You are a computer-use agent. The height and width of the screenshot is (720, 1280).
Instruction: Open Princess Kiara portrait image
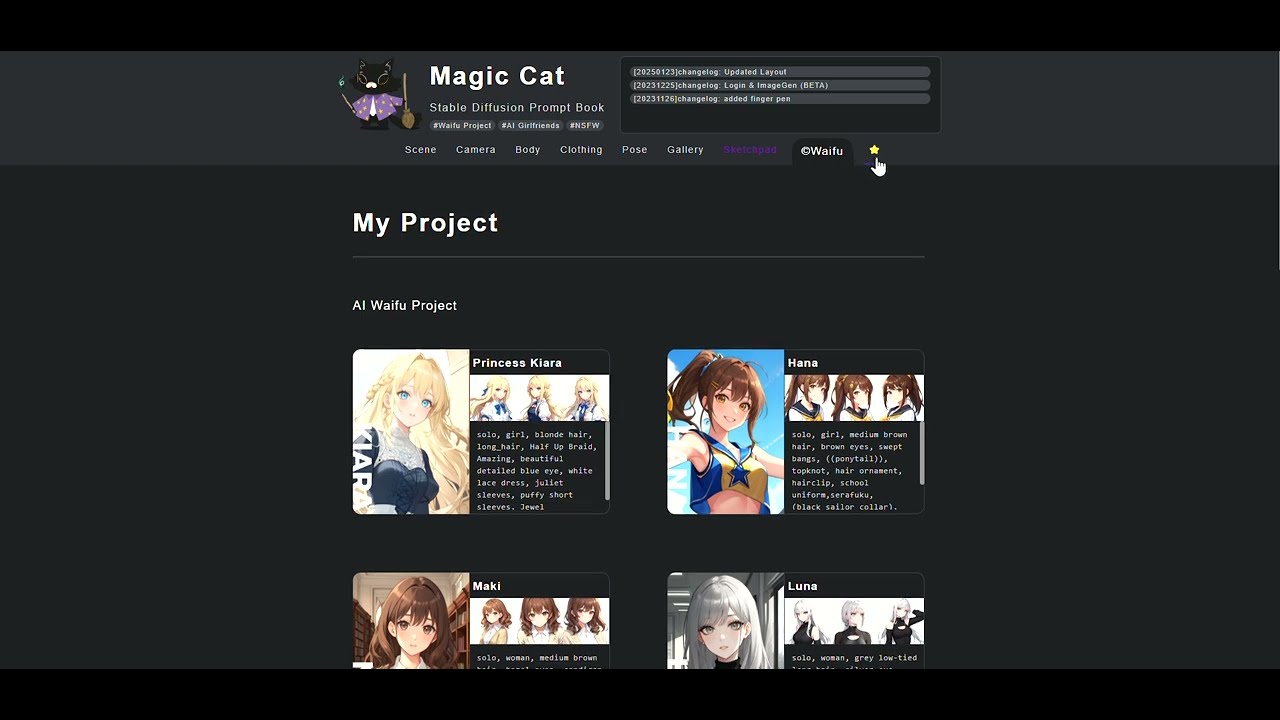pos(411,432)
